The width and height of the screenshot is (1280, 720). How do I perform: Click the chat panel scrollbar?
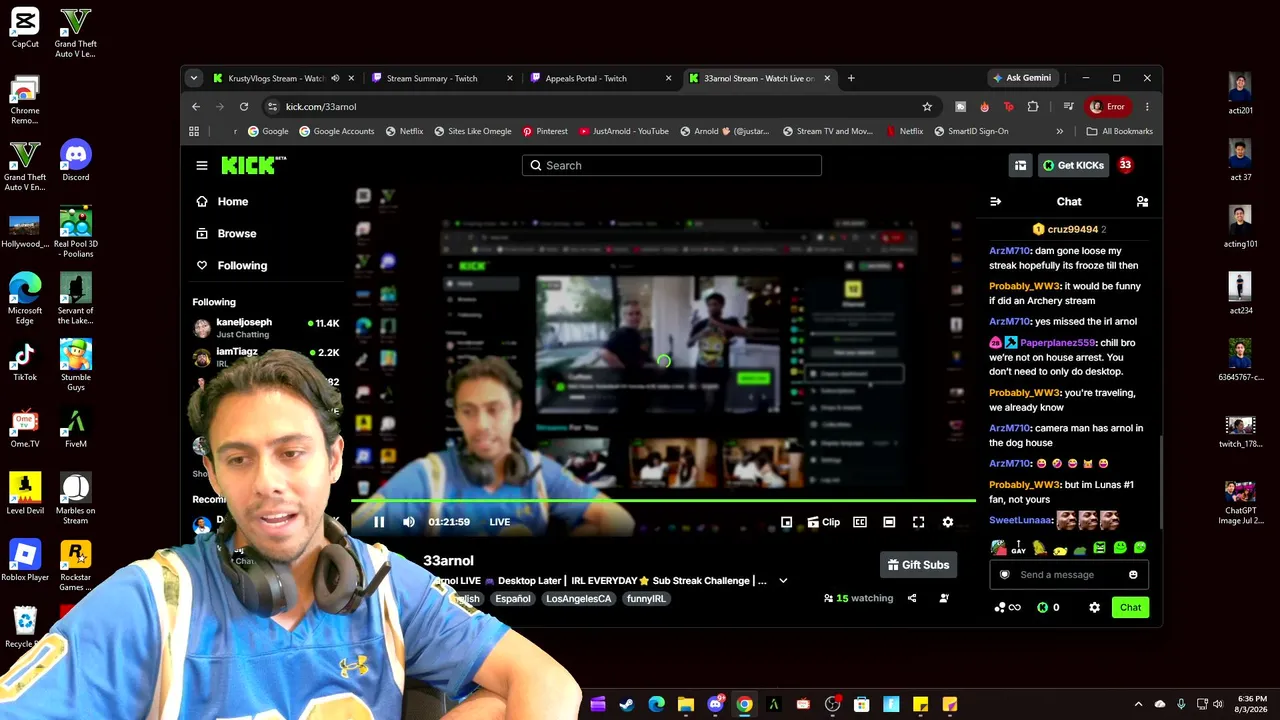[x=1160, y=482]
